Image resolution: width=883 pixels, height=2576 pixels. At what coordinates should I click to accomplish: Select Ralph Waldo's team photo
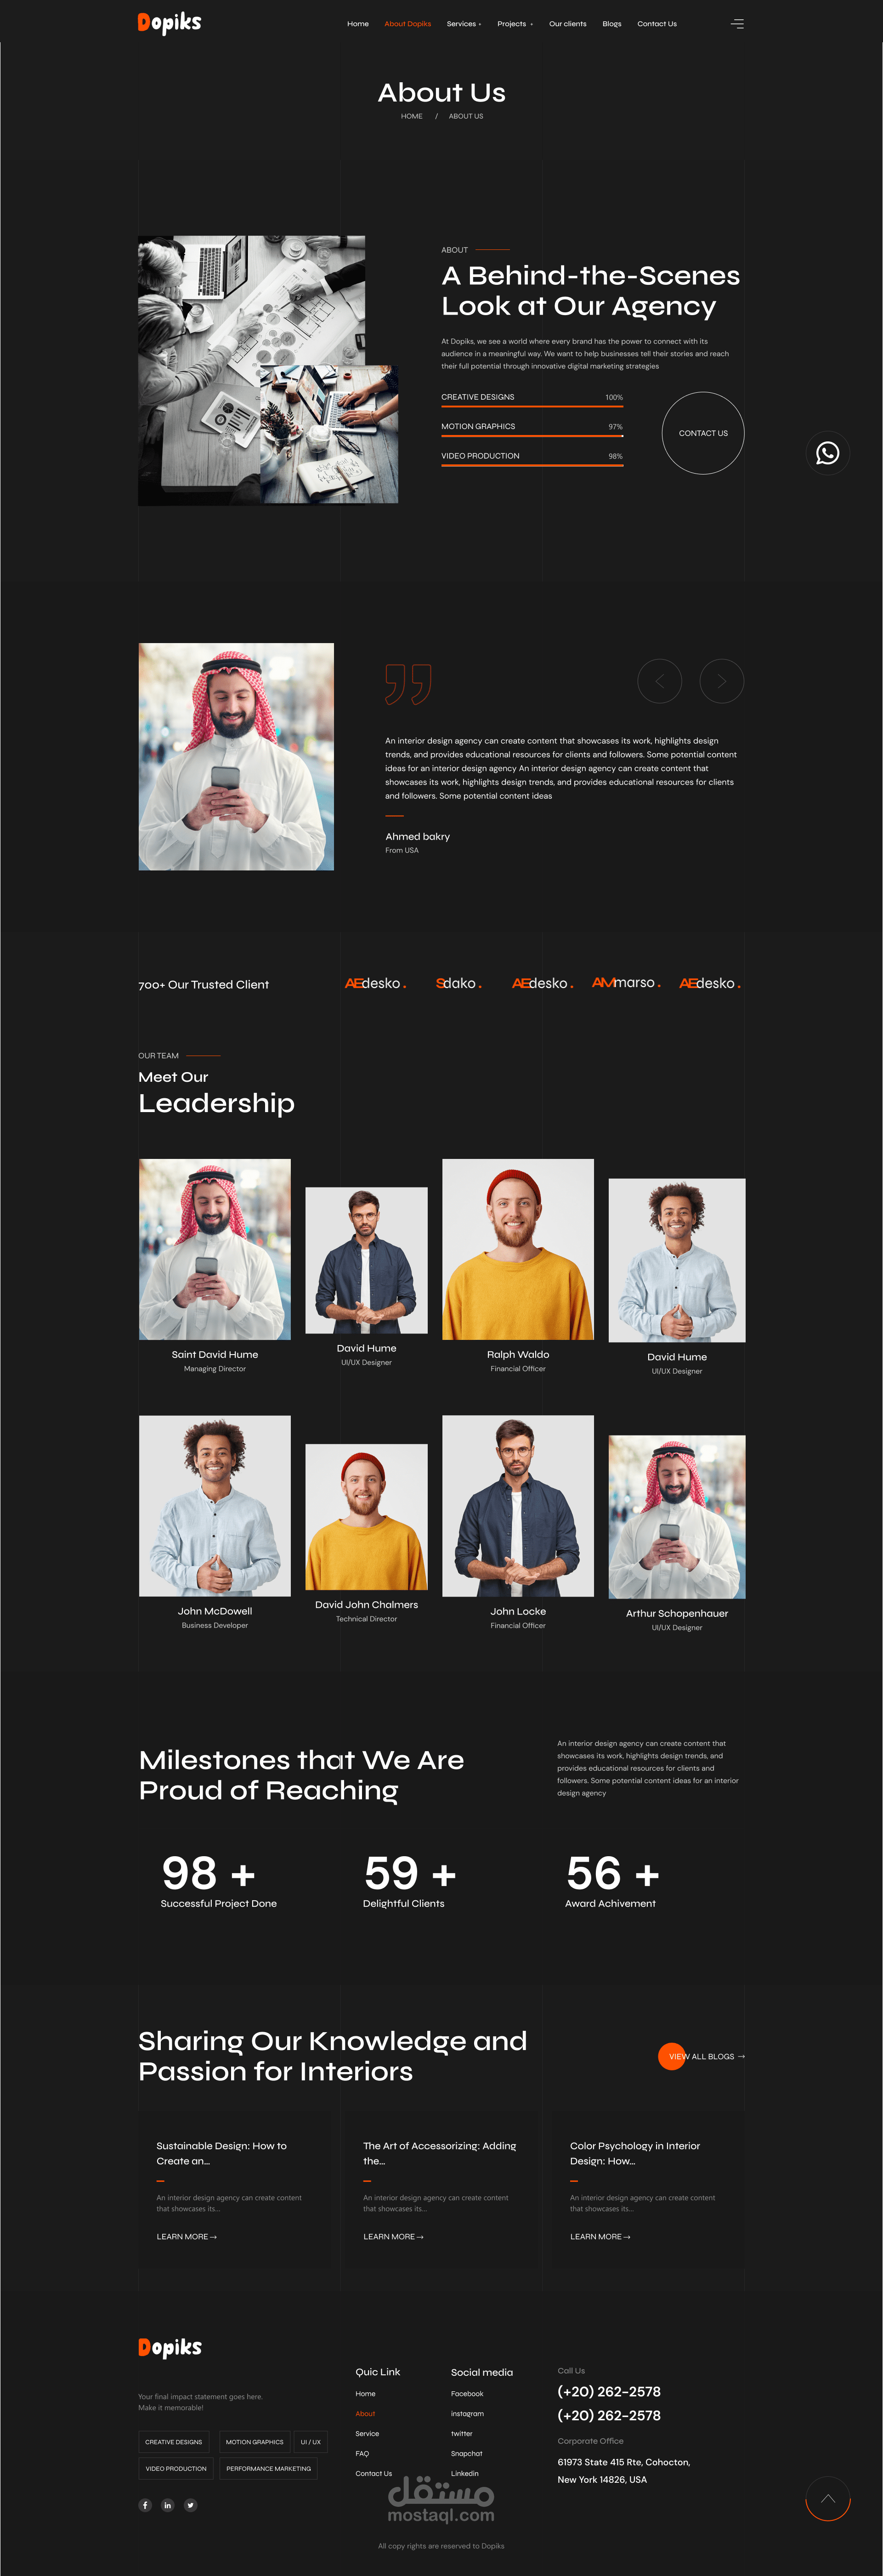click(x=518, y=1249)
